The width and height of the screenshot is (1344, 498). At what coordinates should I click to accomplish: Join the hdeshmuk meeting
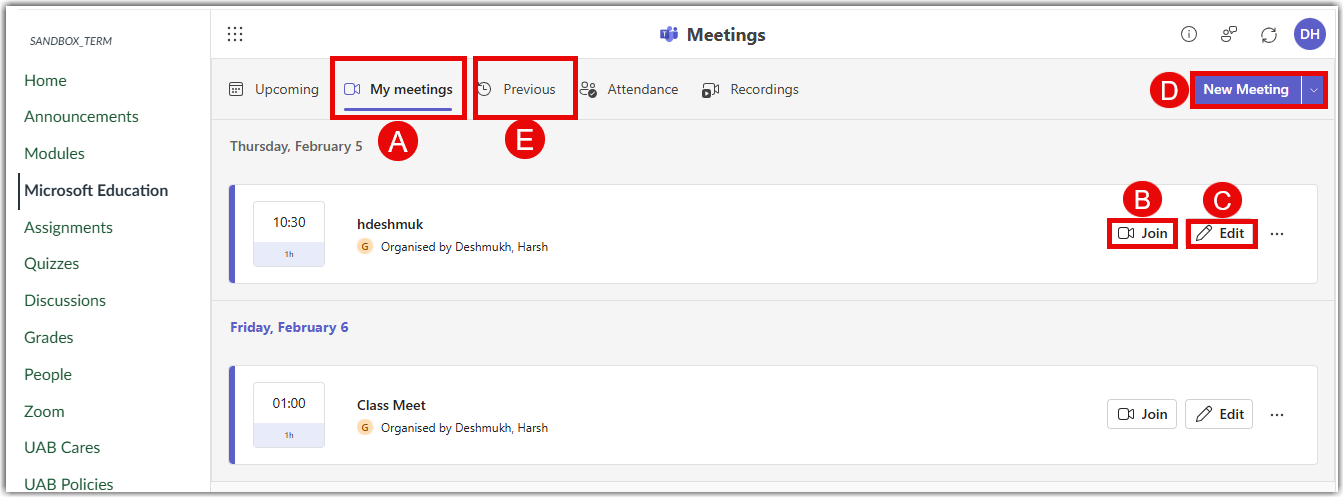point(1142,234)
